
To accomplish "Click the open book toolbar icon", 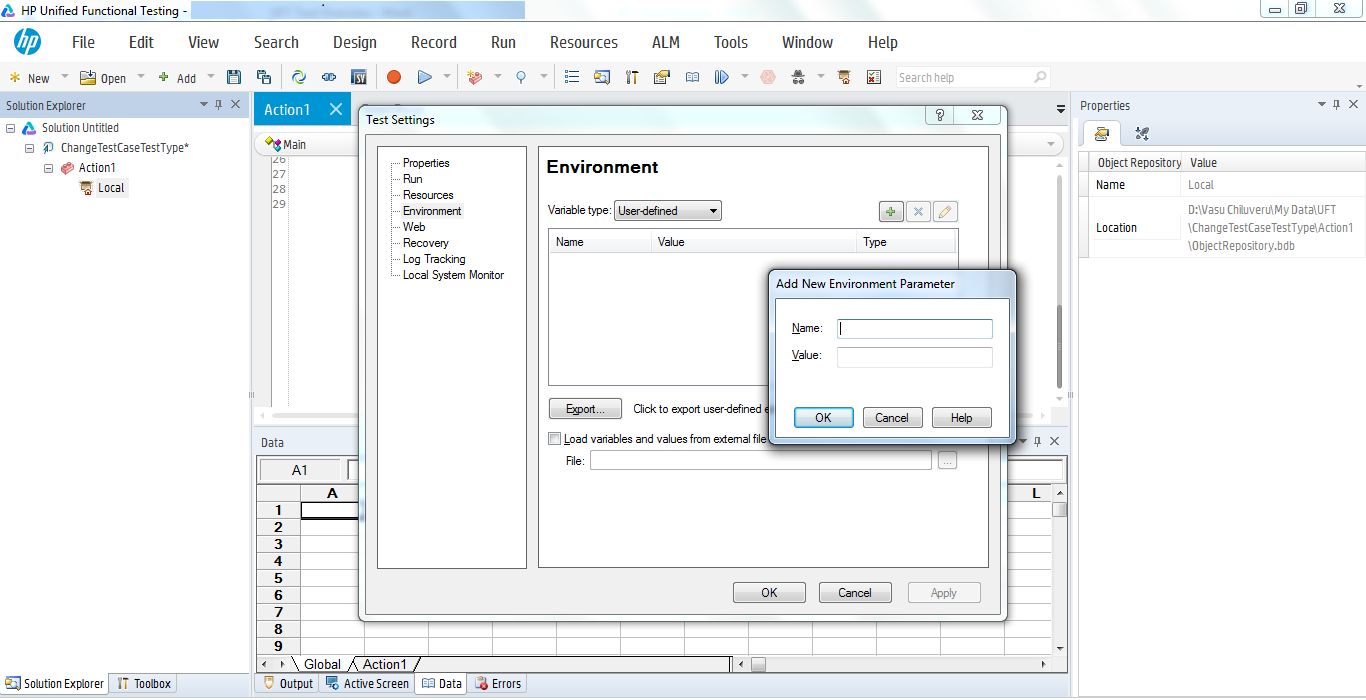I will 692,77.
